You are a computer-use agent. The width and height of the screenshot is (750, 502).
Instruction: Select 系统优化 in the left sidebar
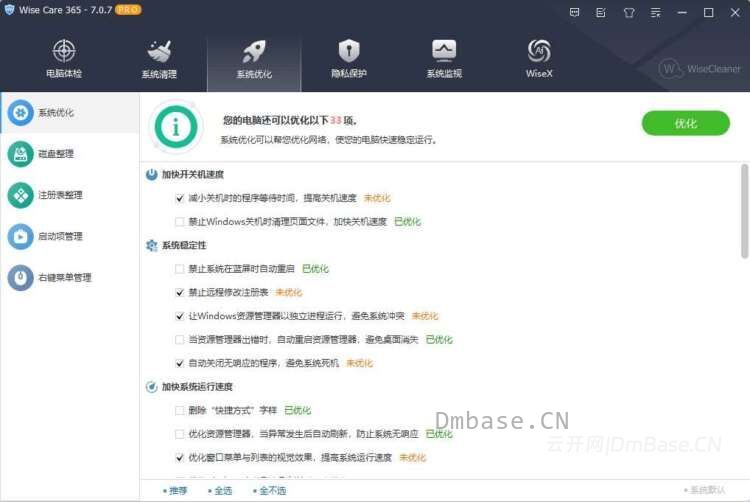(70, 113)
